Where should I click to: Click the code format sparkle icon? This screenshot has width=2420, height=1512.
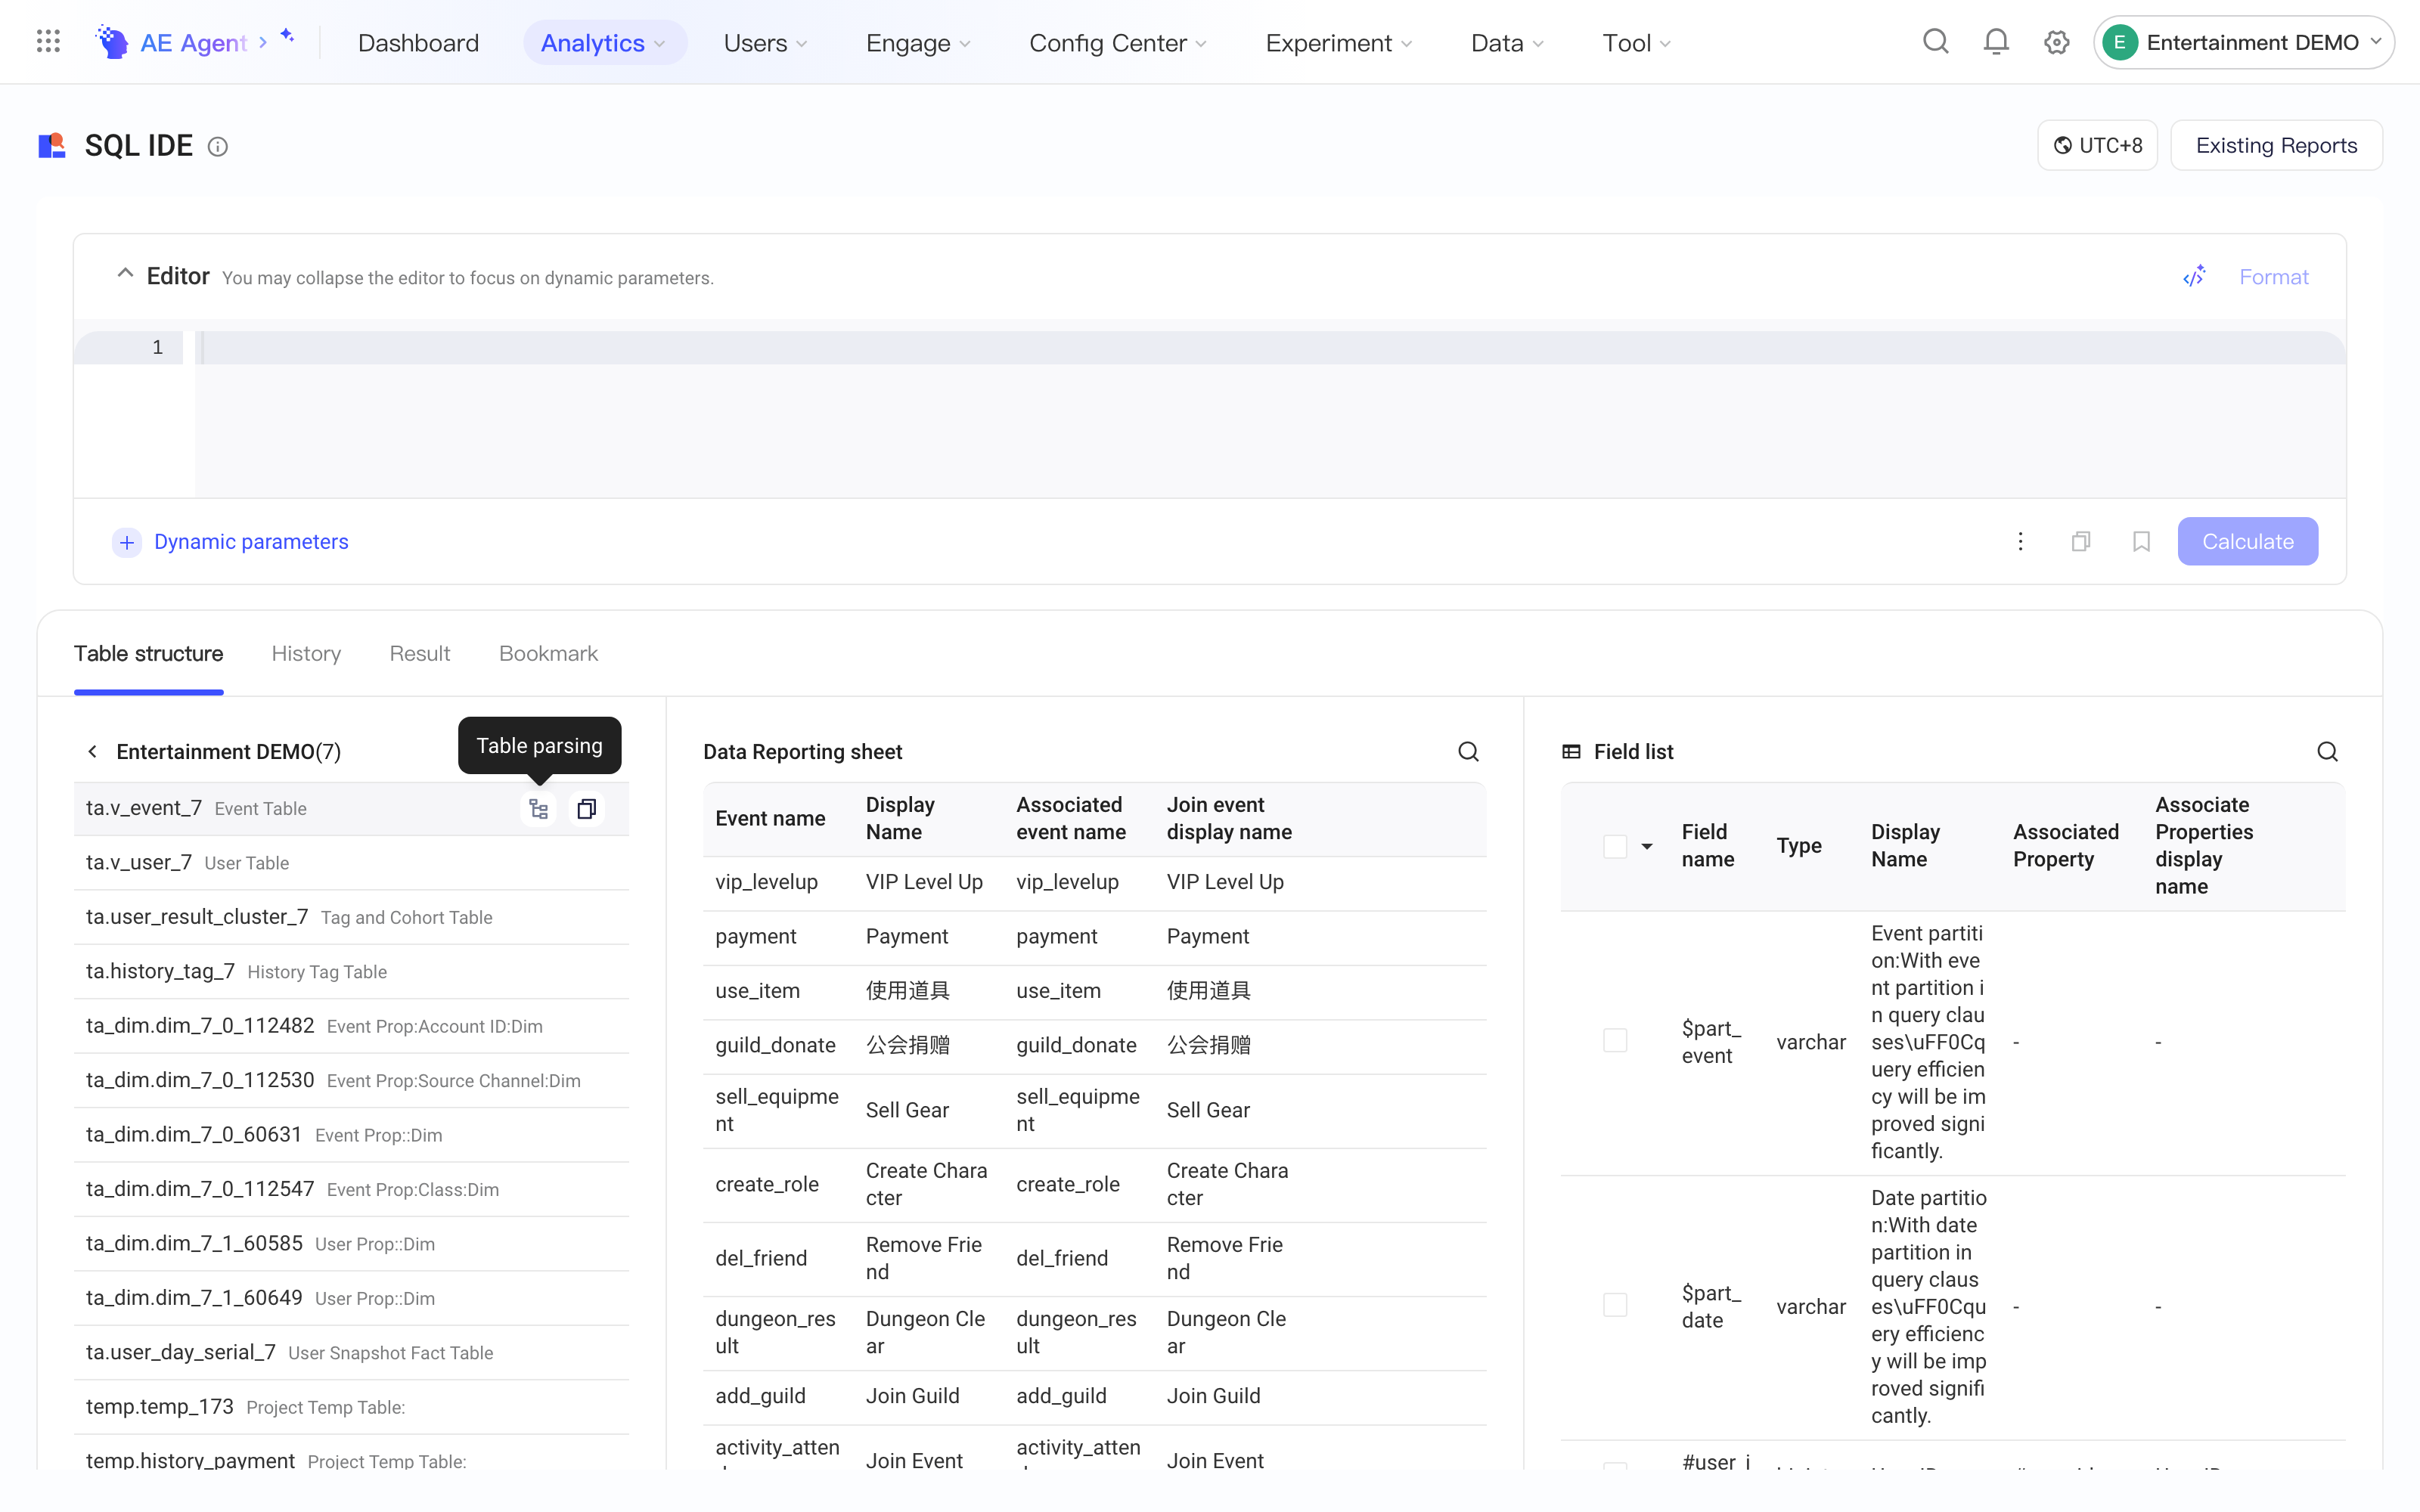click(2194, 277)
